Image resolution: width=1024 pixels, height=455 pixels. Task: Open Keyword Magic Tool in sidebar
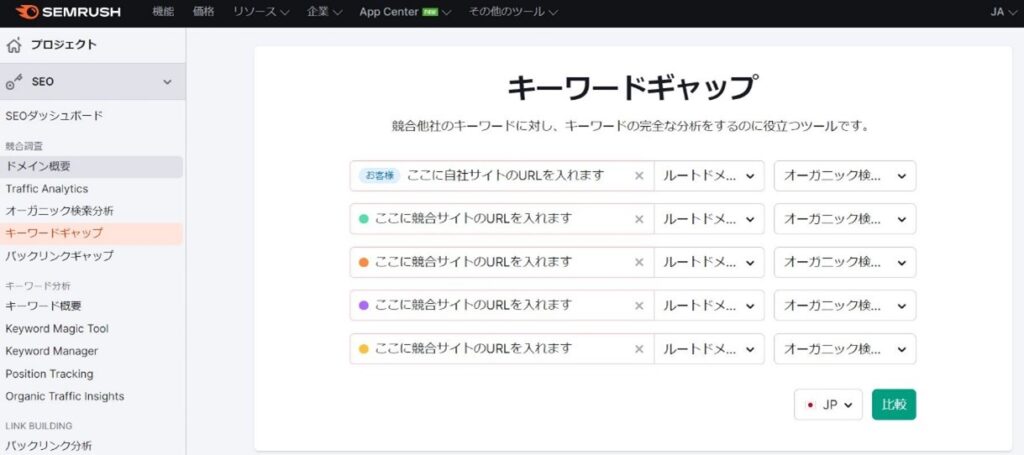pyautogui.click(x=57, y=328)
